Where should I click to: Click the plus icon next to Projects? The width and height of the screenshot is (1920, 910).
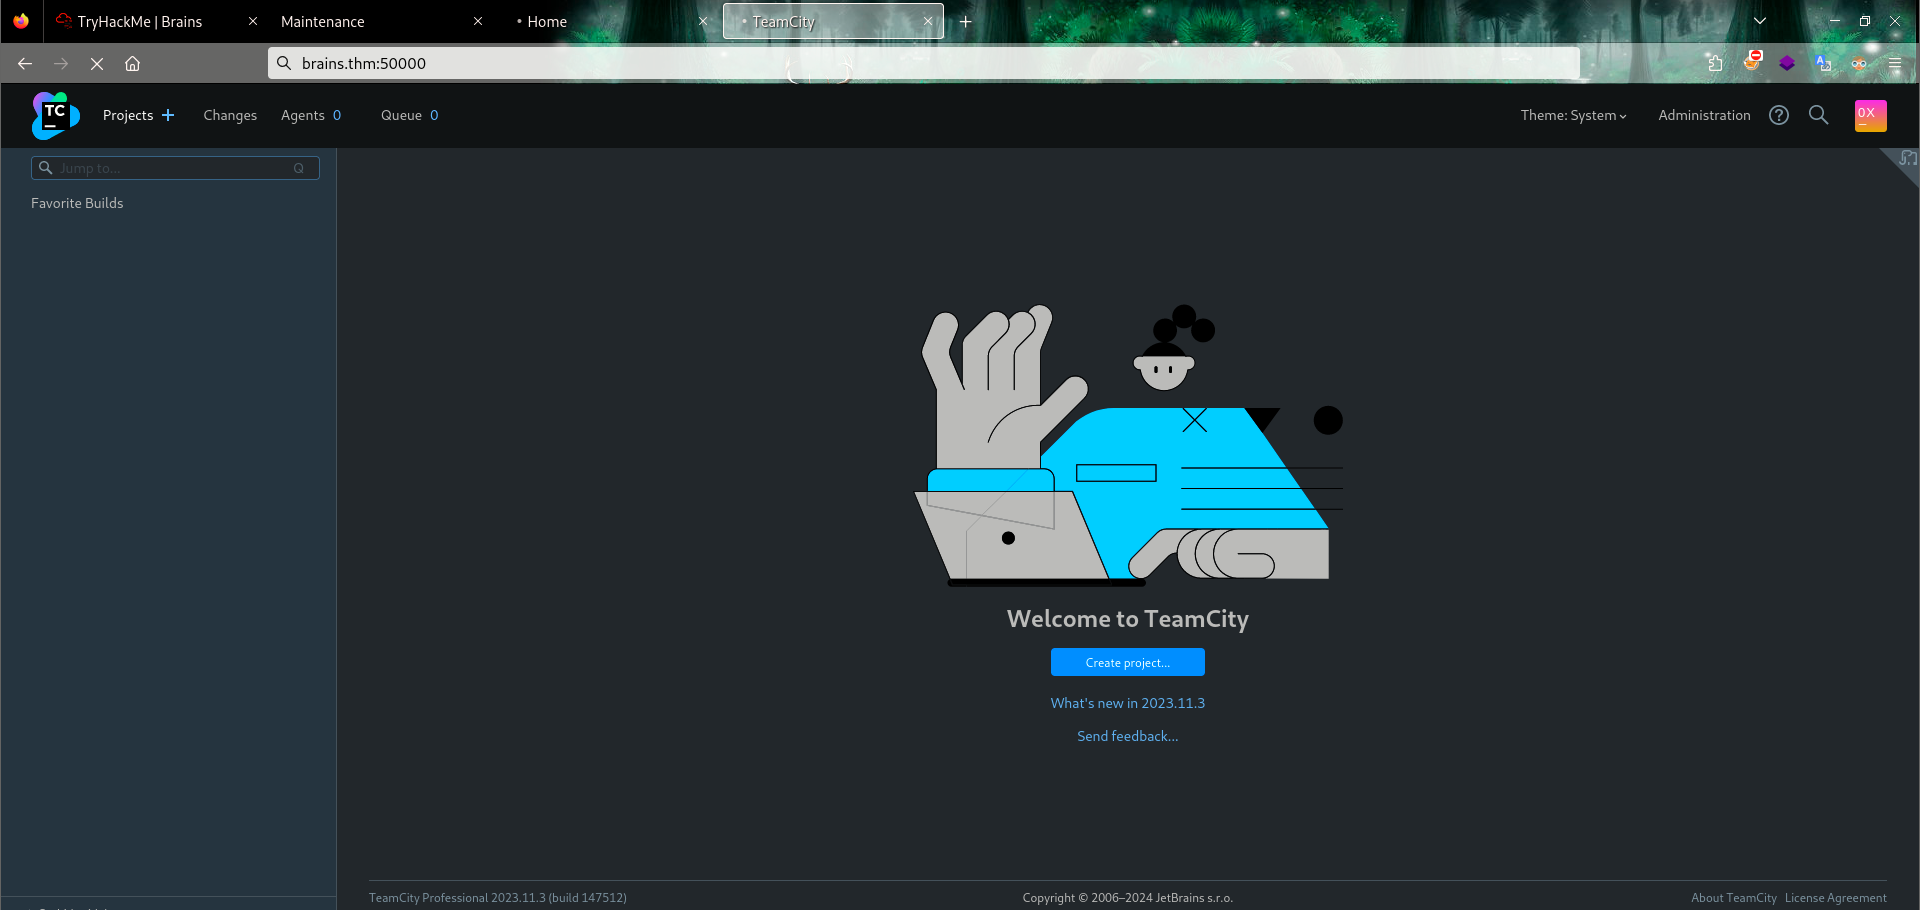coord(168,115)
